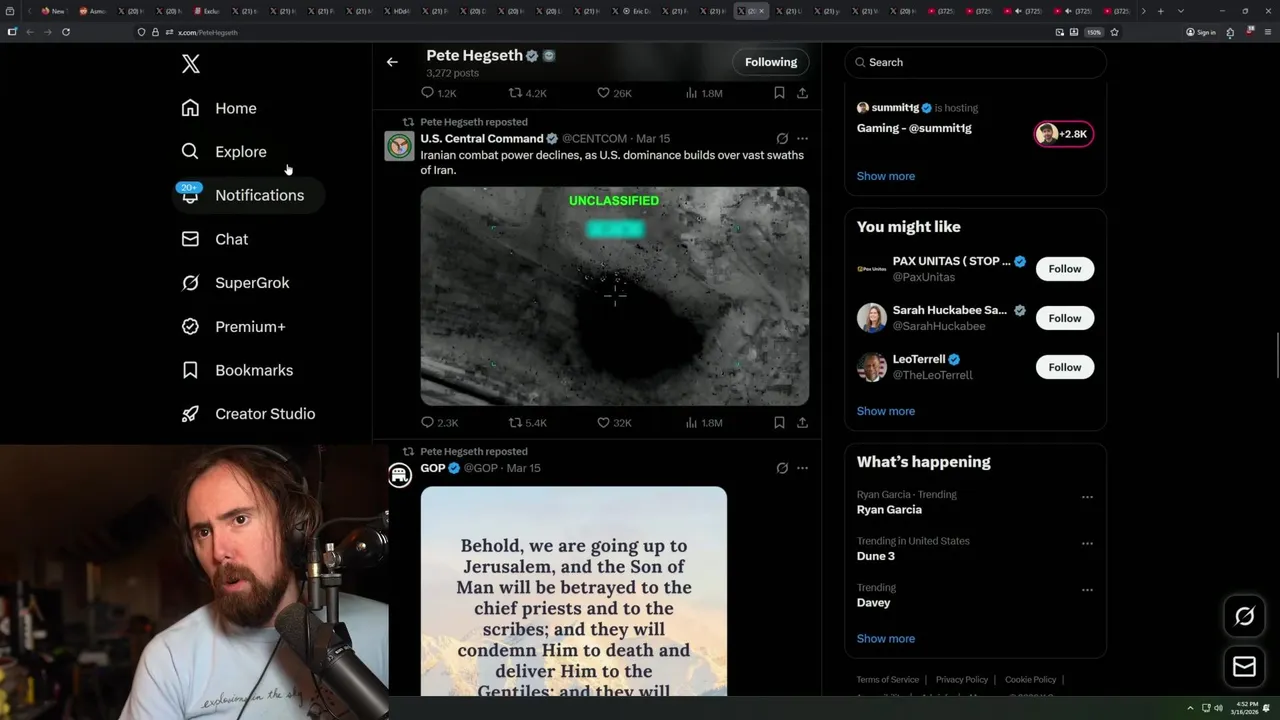Share the top post with 26K likes
Screen dimensions: 1280x720
(x=802, y=93)
